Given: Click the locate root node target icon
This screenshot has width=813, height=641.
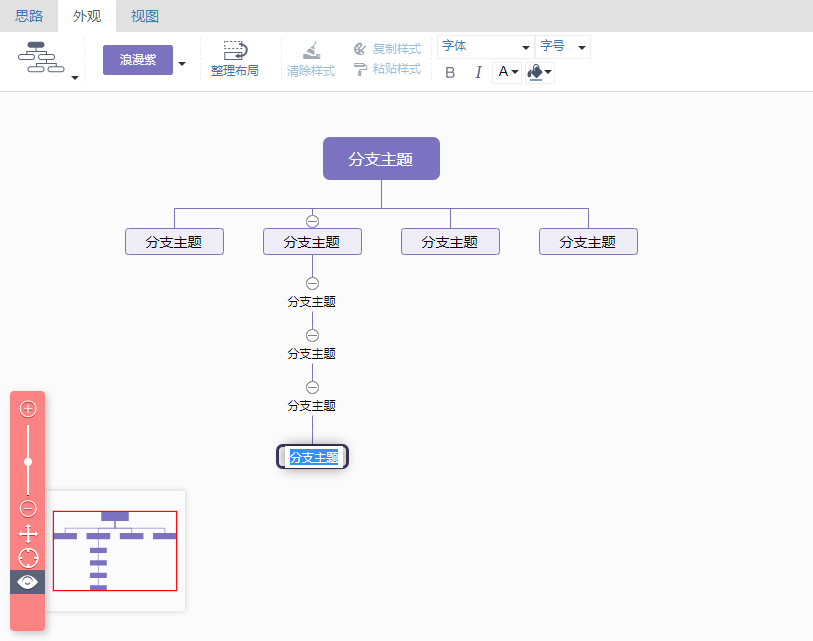Looking at the screenshot, I should coord(28,558).
